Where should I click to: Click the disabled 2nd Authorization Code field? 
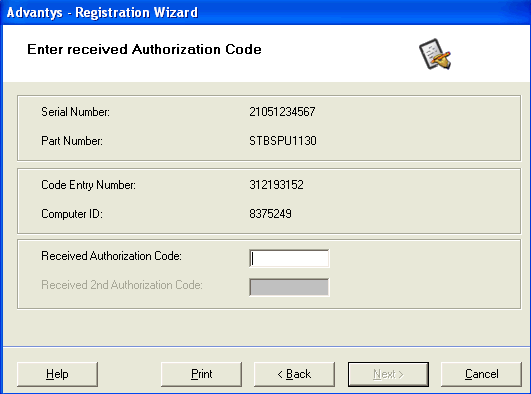(289, 287)
